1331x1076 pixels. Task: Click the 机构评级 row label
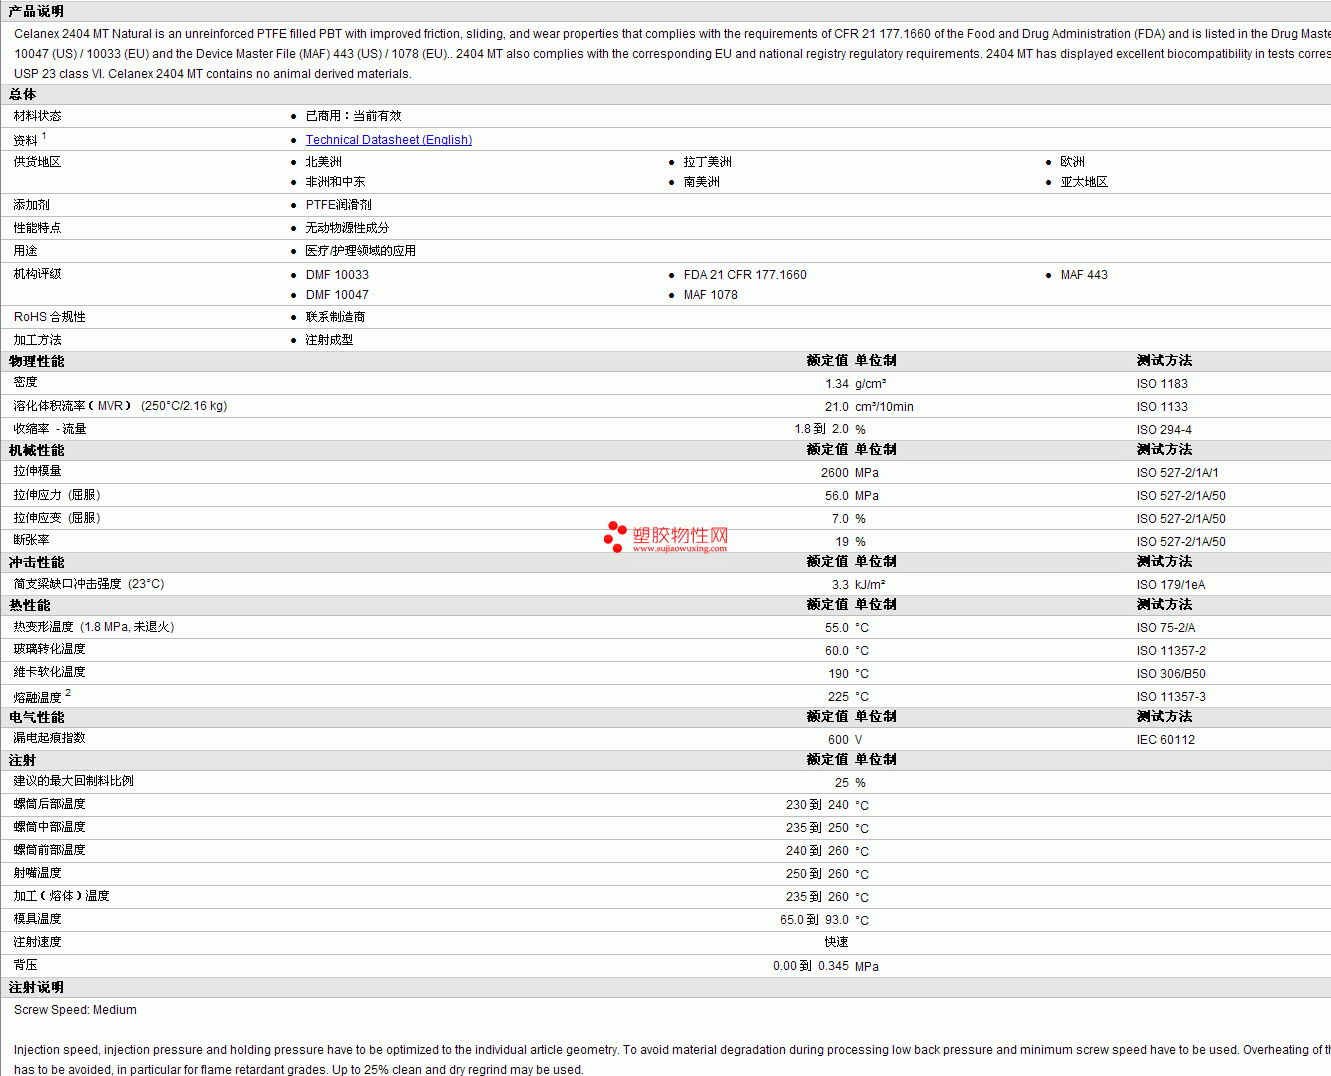pyautogui.click(x=38, y=274)
